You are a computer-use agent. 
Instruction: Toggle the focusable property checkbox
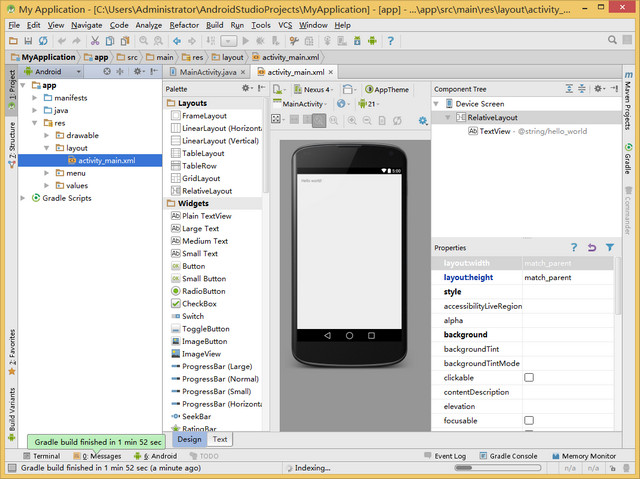tap(529, 421)
